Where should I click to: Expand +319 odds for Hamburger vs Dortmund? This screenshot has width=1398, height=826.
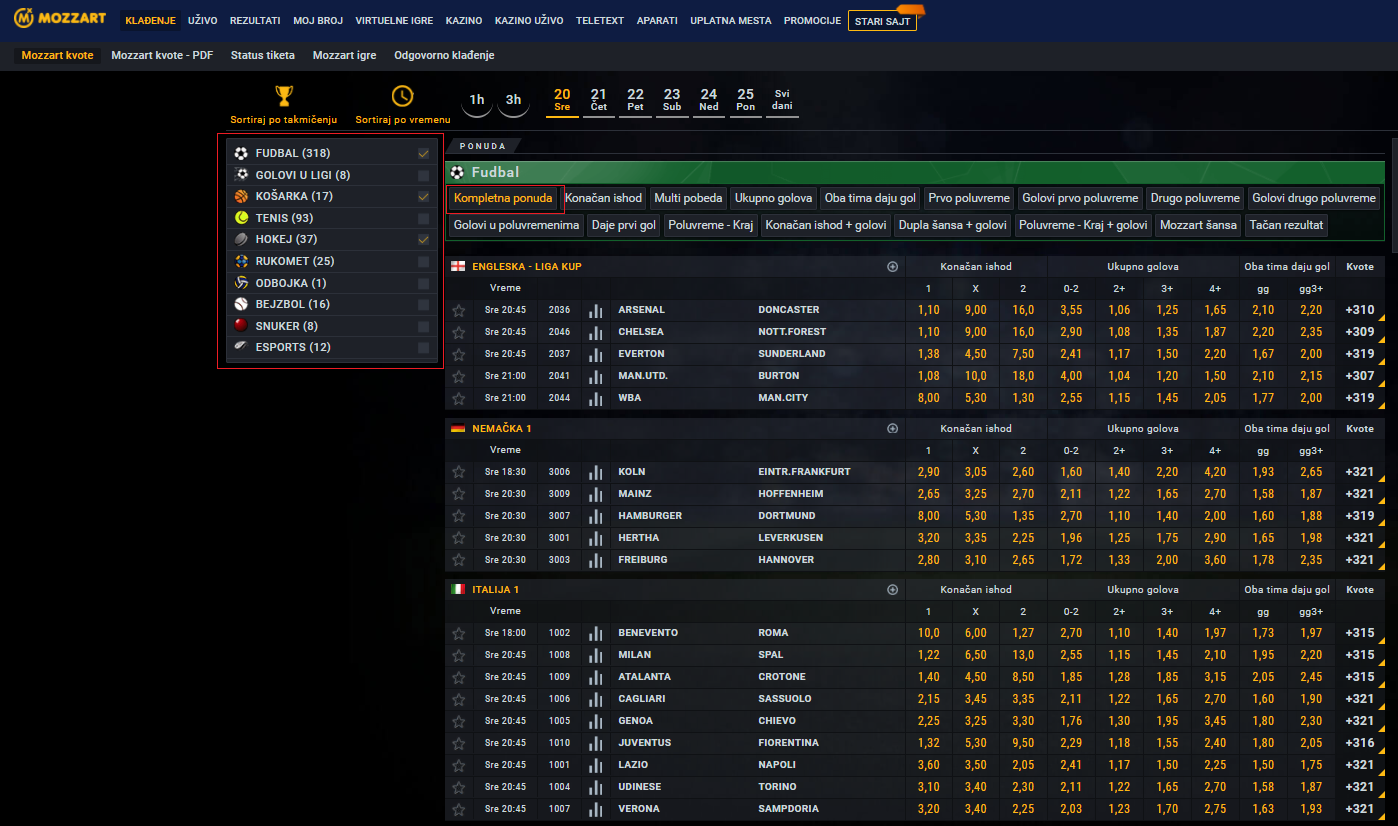[1361, 516]
